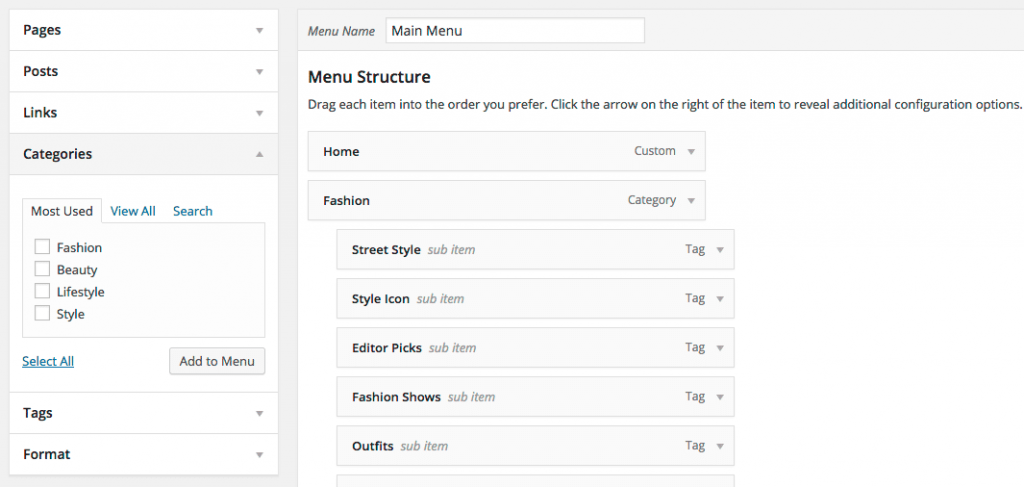This screenshot has width=1024, height=487.
Task: Click the Add to Menu button
Action: point(217,361)
